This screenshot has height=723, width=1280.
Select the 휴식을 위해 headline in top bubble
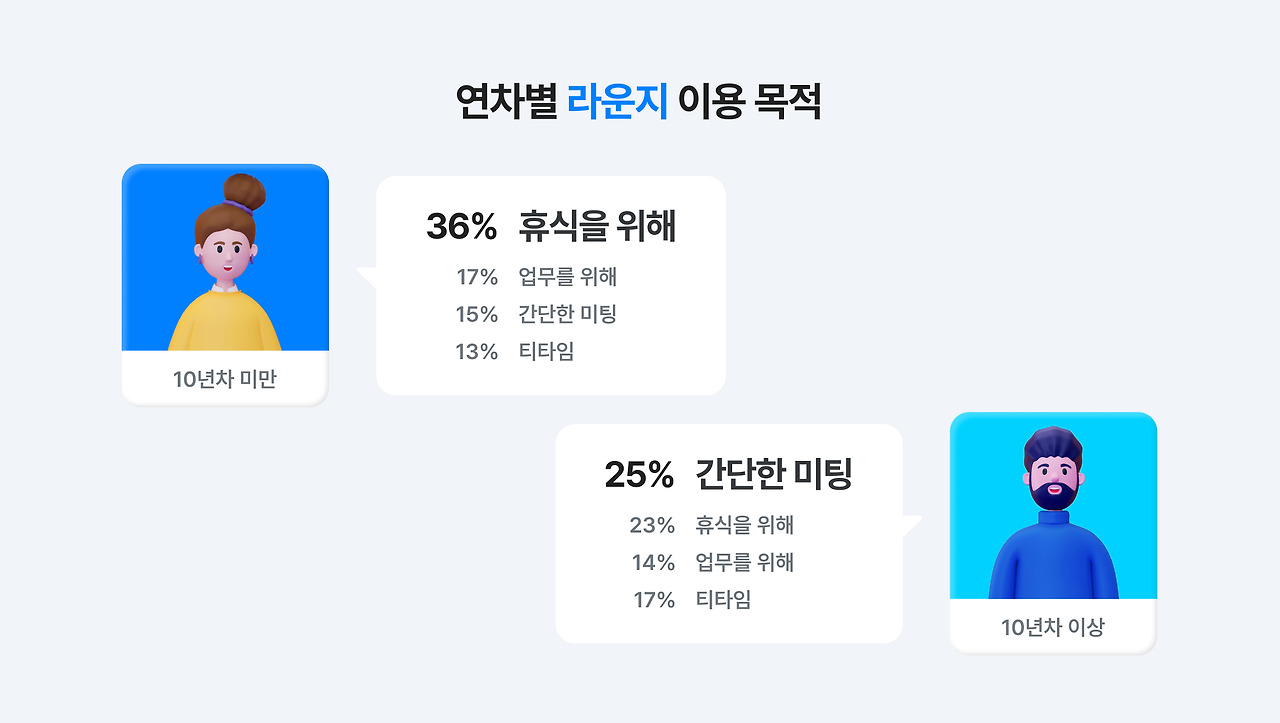(x=597, y=227)
